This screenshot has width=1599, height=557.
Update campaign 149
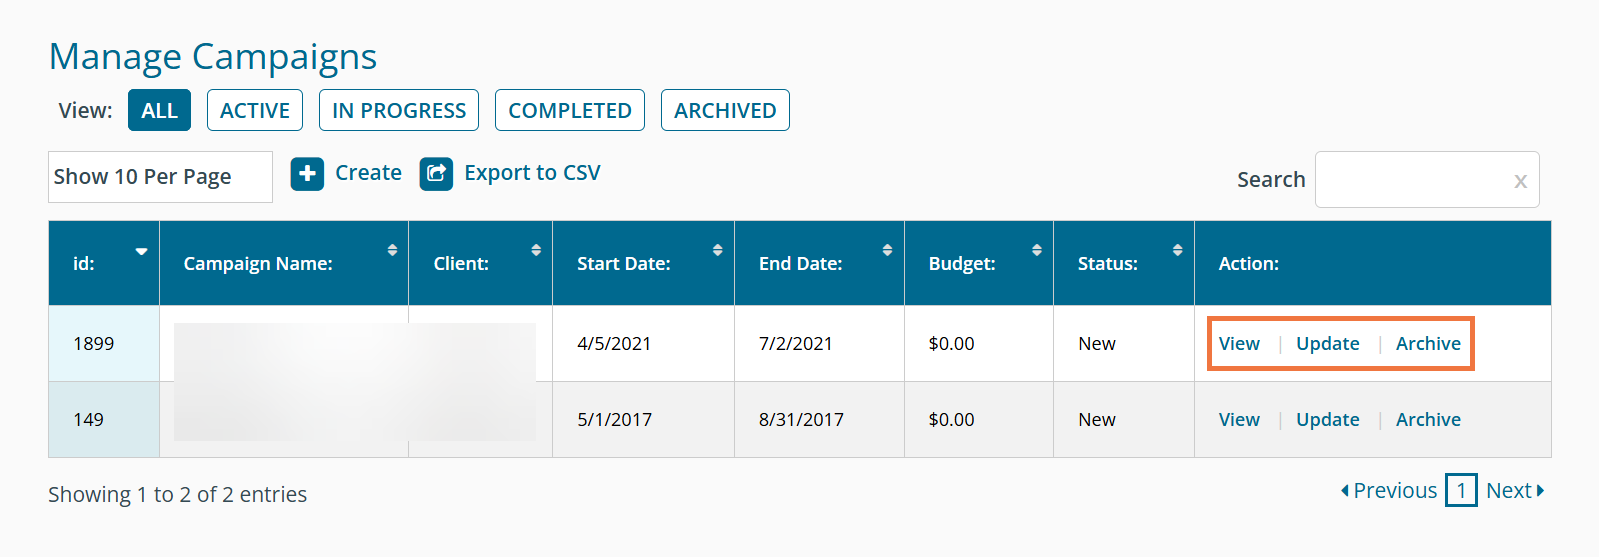(x=1327, y=420)
